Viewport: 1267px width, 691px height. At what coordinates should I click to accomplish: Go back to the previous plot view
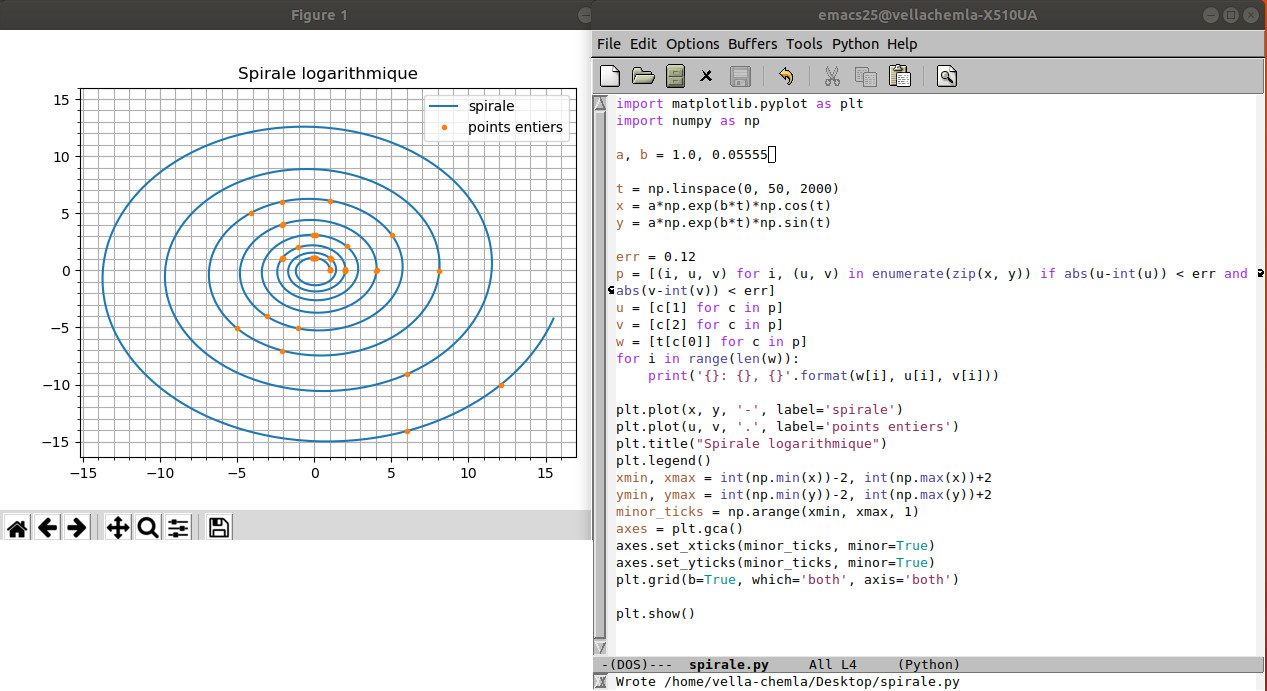pos(47,528)
